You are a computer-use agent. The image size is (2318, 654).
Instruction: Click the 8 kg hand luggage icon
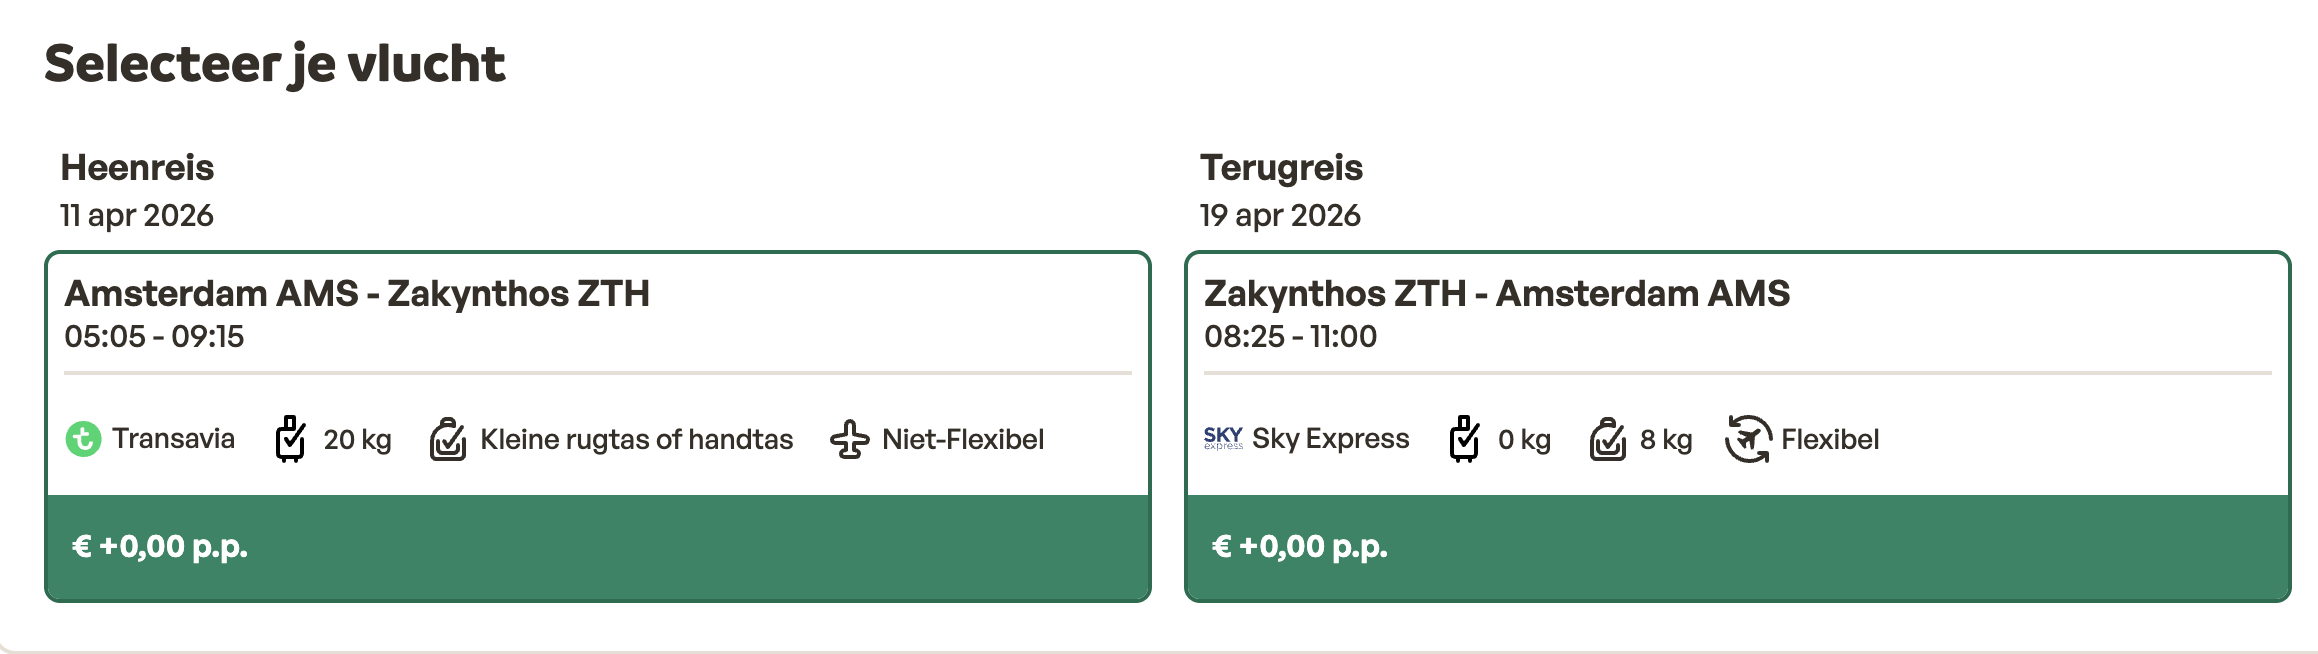pyautogui.click(x=1607, y=439)
